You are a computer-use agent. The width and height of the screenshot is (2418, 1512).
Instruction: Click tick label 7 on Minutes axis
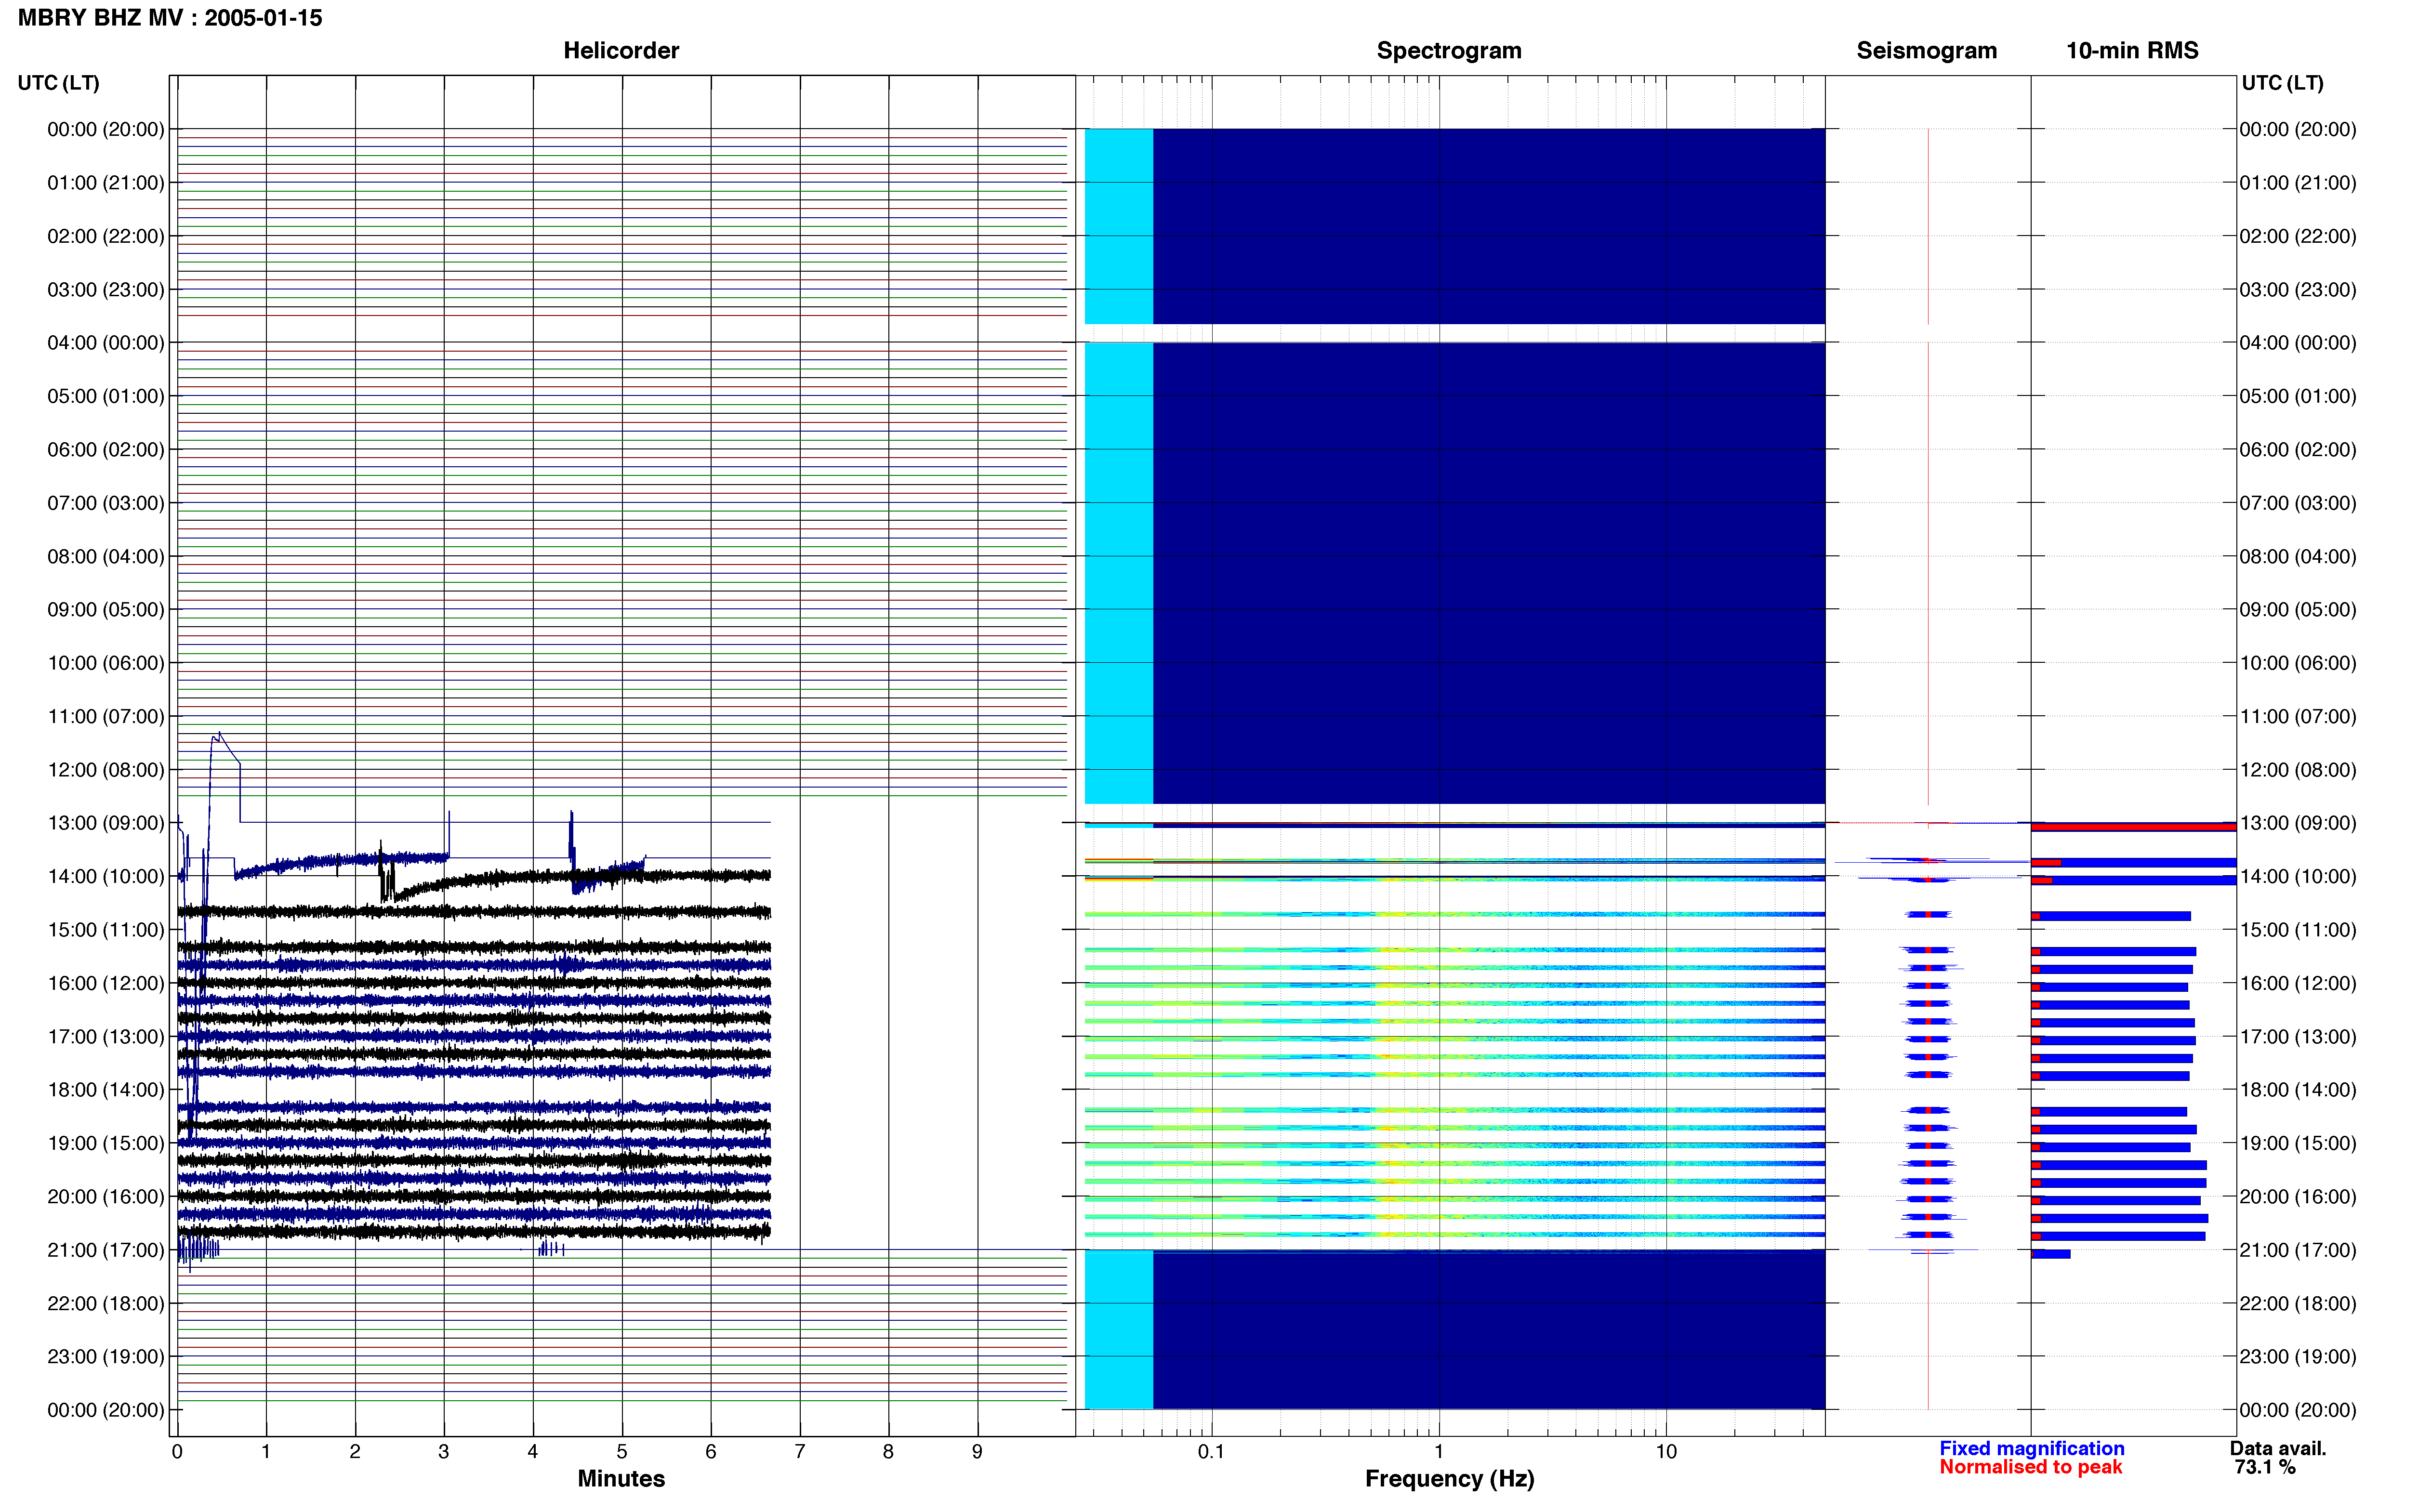800,1452
